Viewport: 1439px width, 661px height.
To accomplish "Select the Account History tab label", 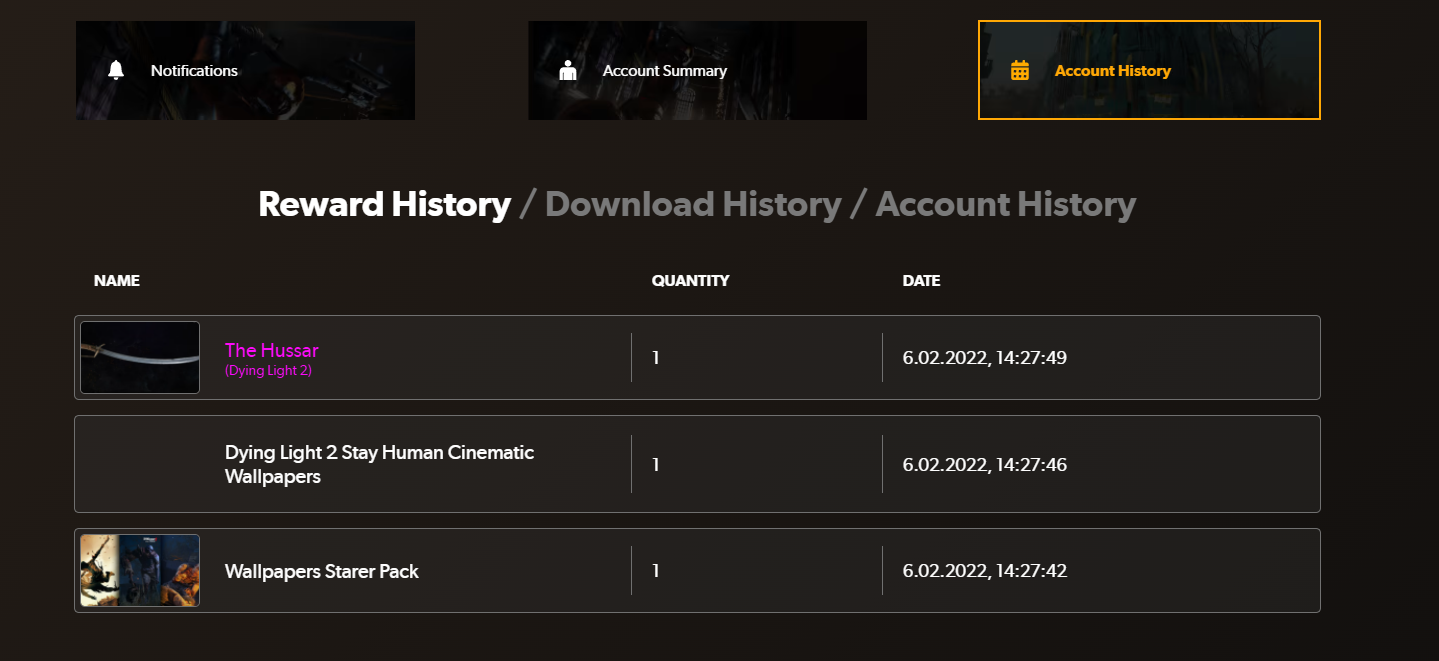I will pos(1112,71).
